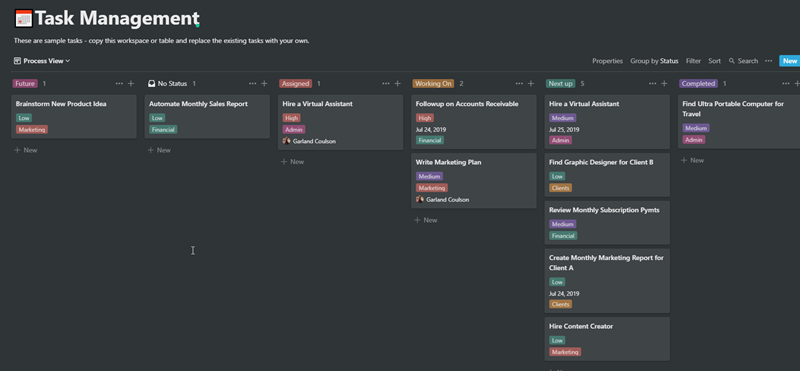Click the calendar icon beside Task Management title

pos(23,18)
